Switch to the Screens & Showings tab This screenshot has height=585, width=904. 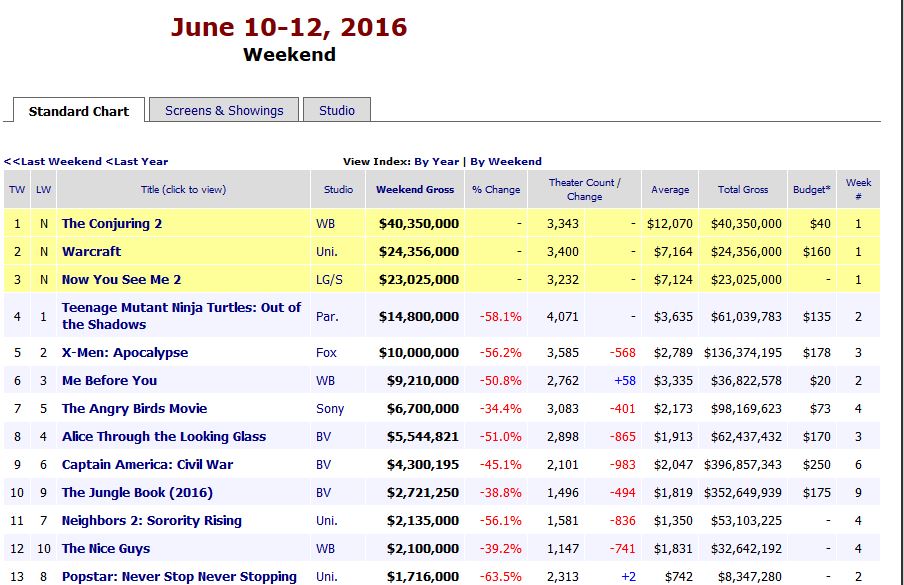224,111
